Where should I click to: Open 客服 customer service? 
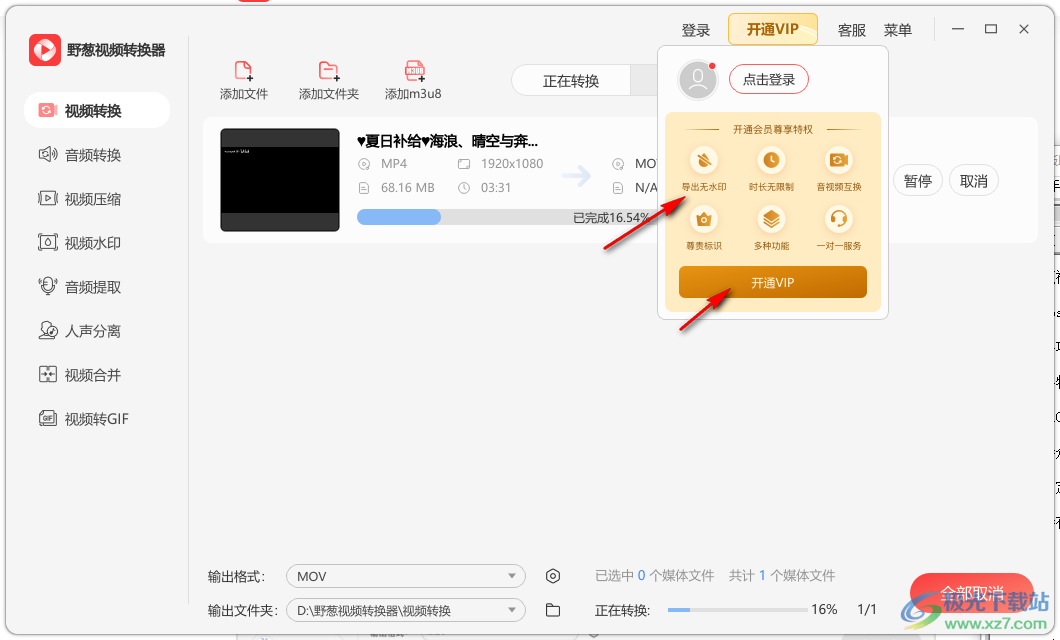(852, 30)
